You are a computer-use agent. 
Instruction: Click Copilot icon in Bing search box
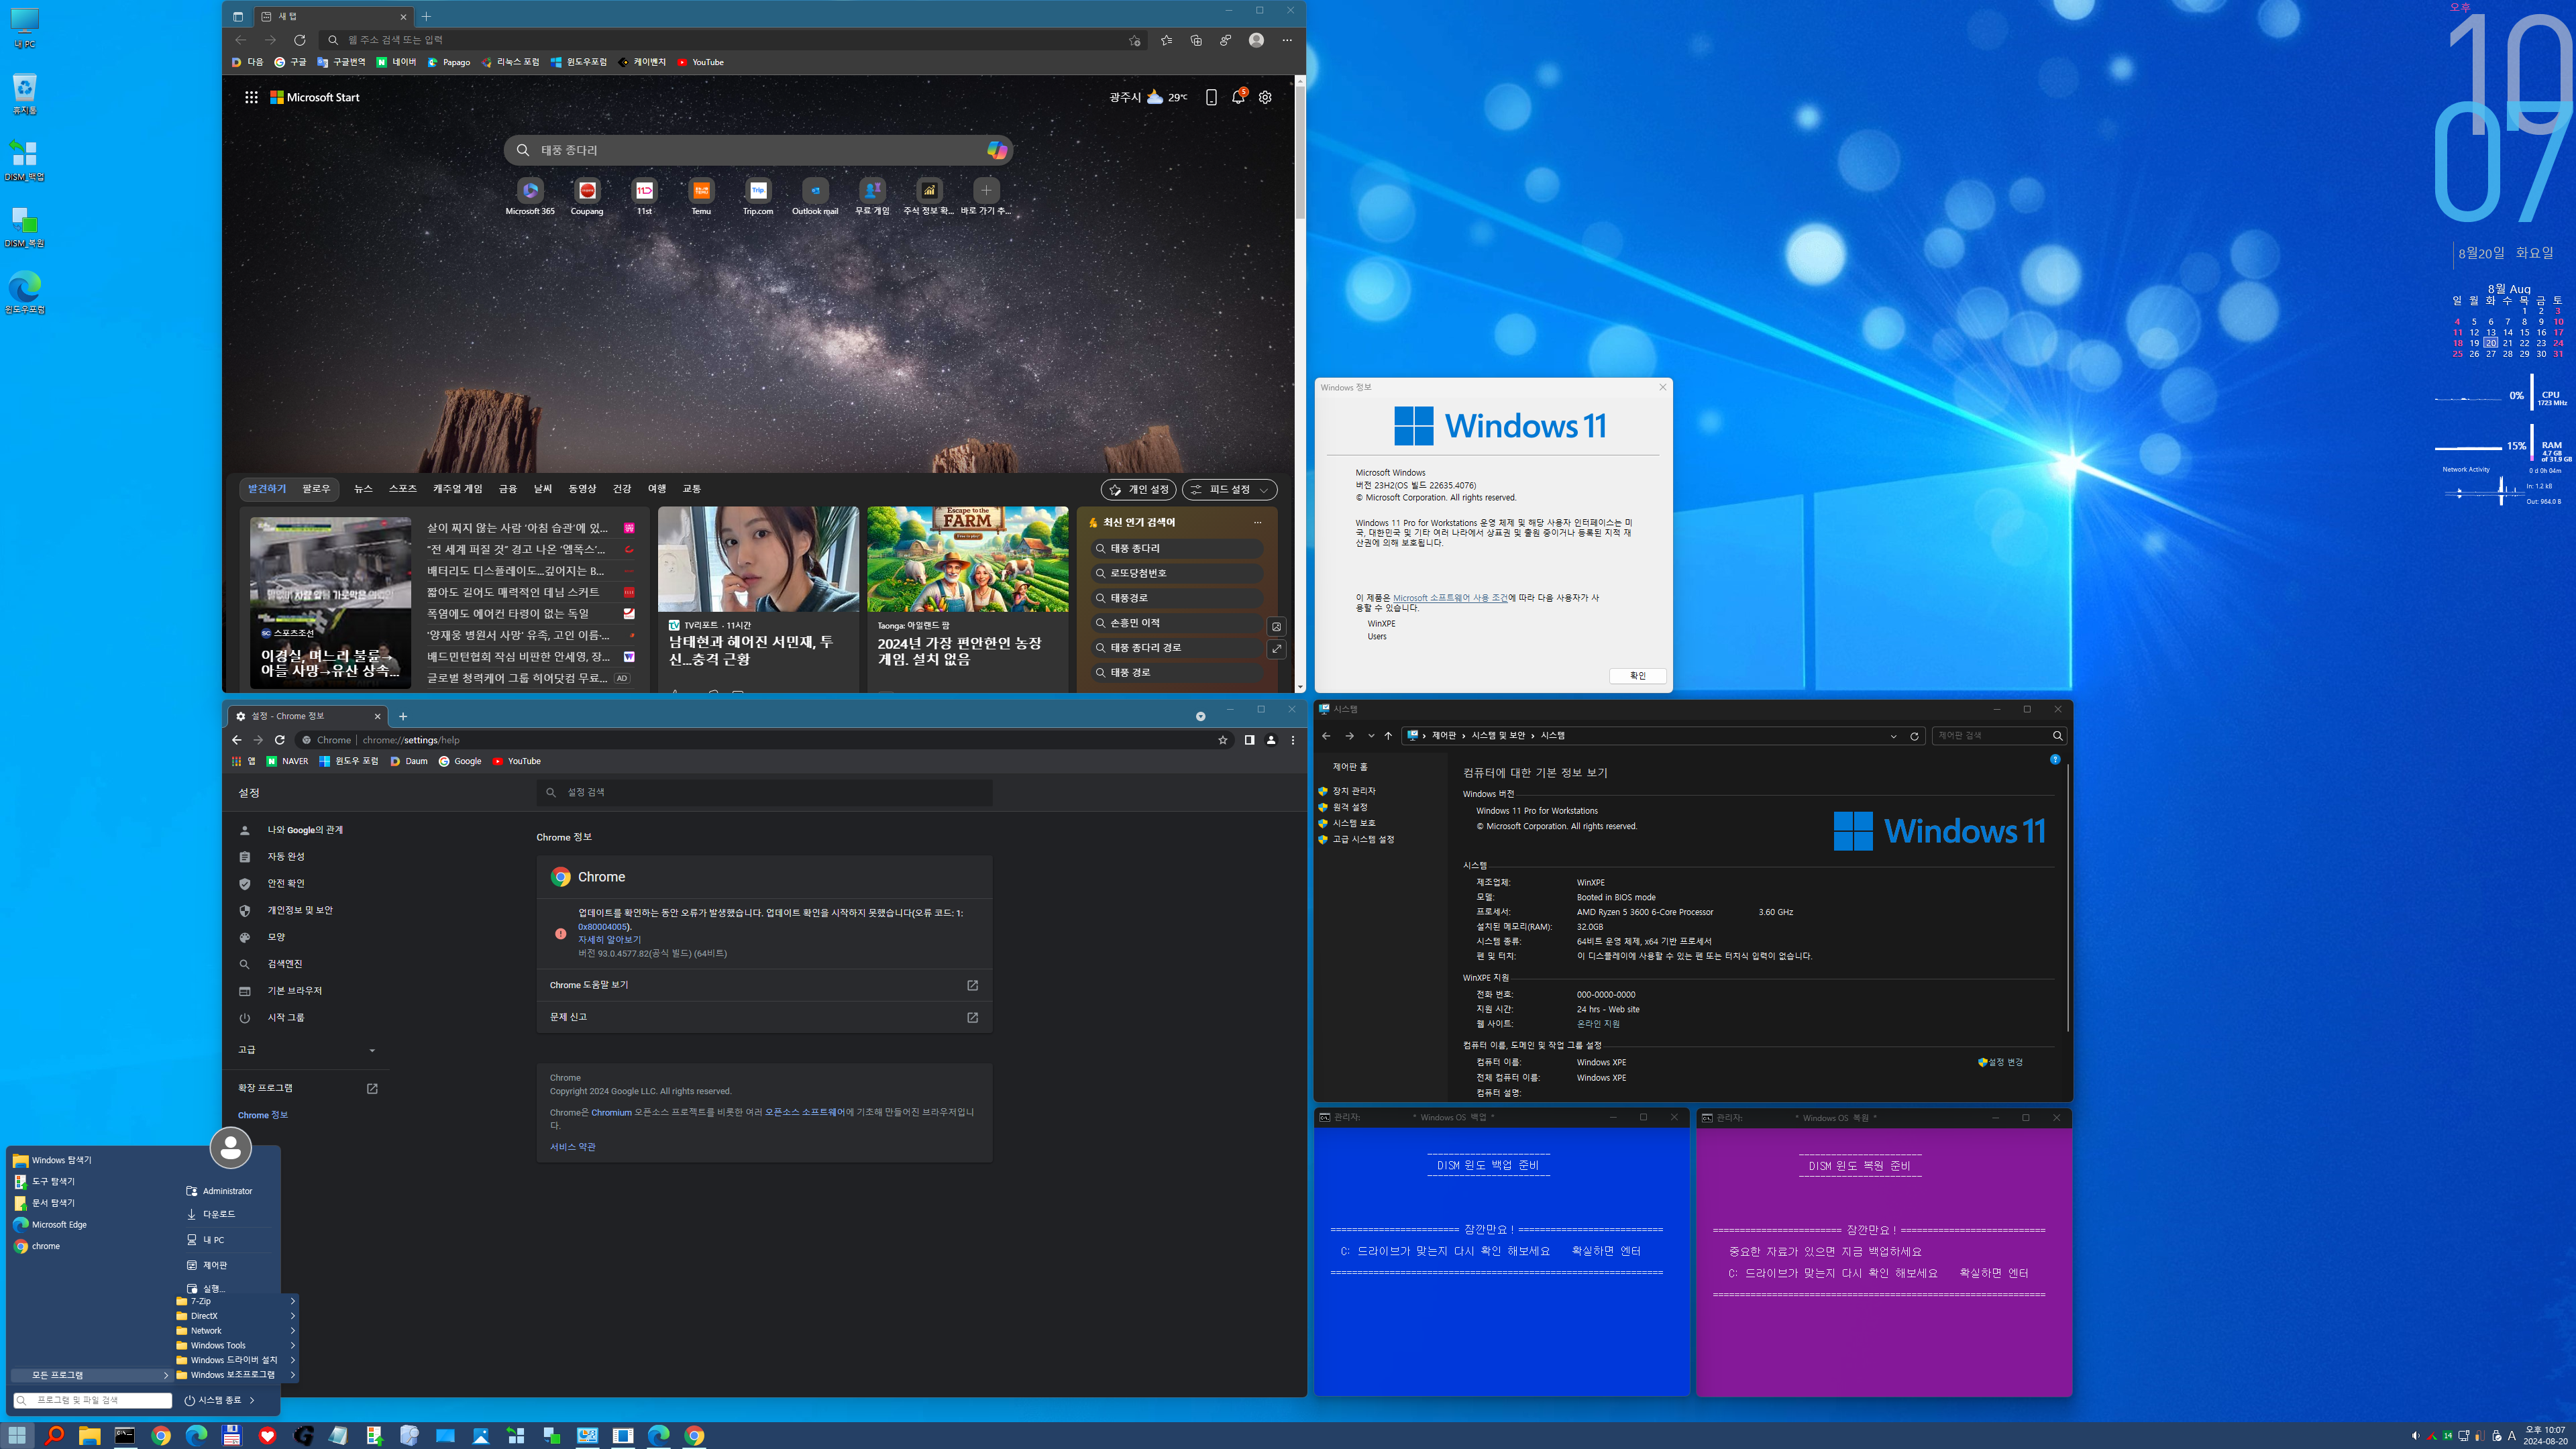996,150
